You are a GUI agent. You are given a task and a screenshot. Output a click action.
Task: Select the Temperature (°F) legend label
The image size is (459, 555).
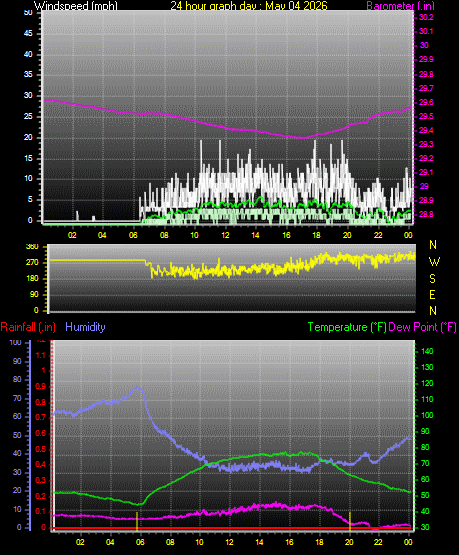347,327
